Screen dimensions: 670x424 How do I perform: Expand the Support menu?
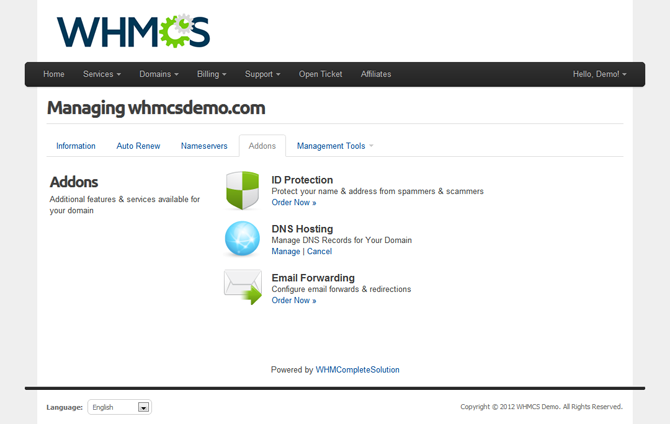pyautogui.click(x=262, y=74)
